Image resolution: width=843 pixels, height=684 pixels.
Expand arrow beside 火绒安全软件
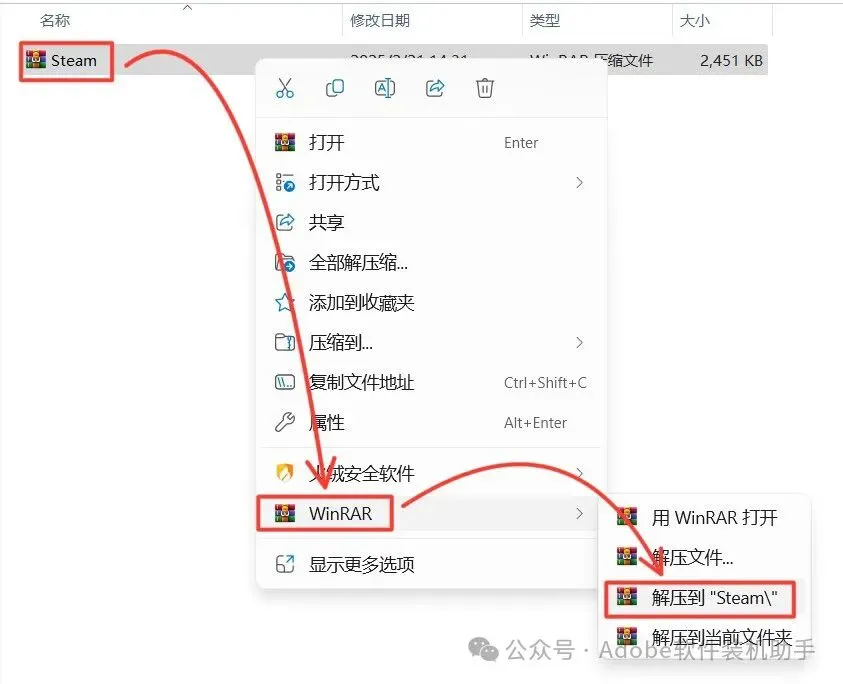[x=579, y=473]
